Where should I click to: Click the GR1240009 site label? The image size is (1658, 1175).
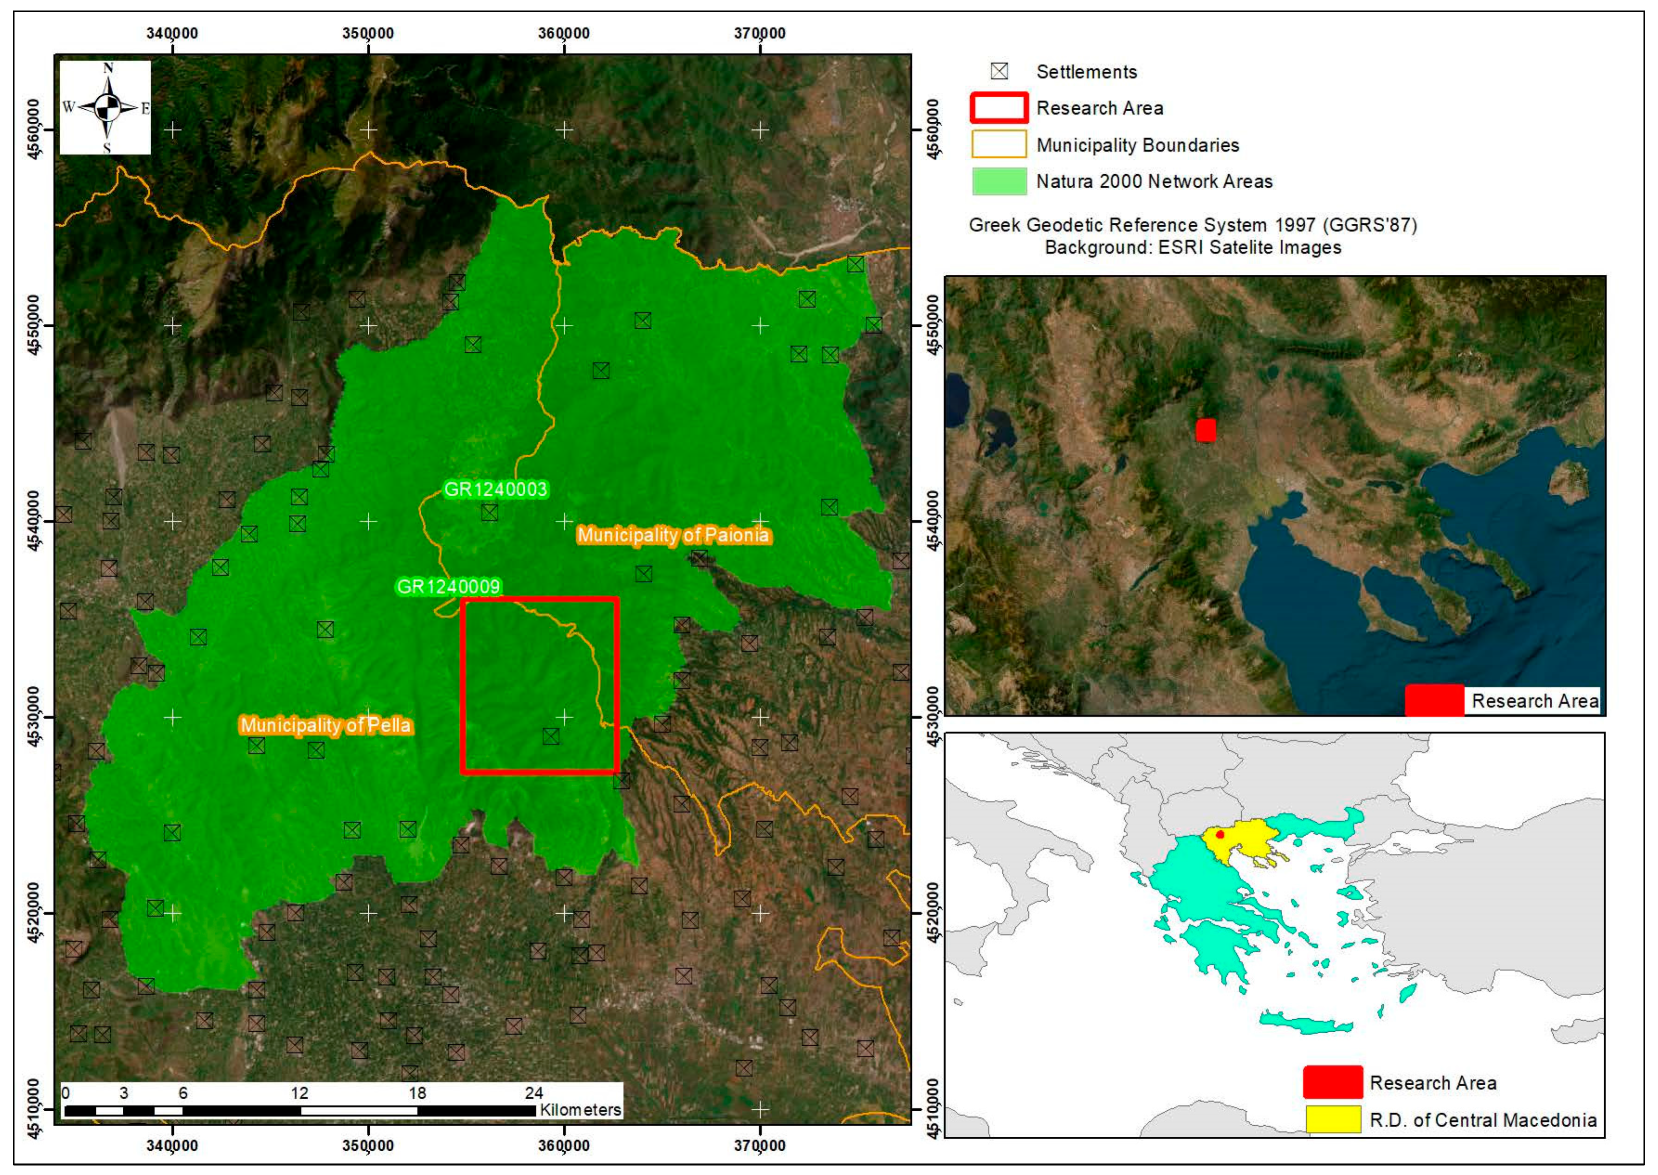pyautogui.click(x=449, y=586)
